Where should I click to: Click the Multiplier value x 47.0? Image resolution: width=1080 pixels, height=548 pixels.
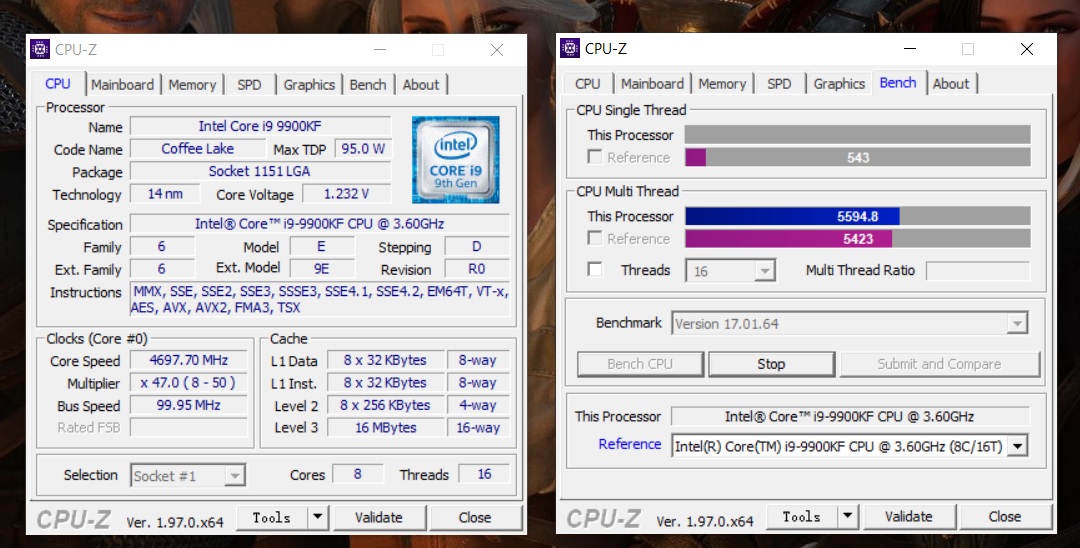(189, 383)
